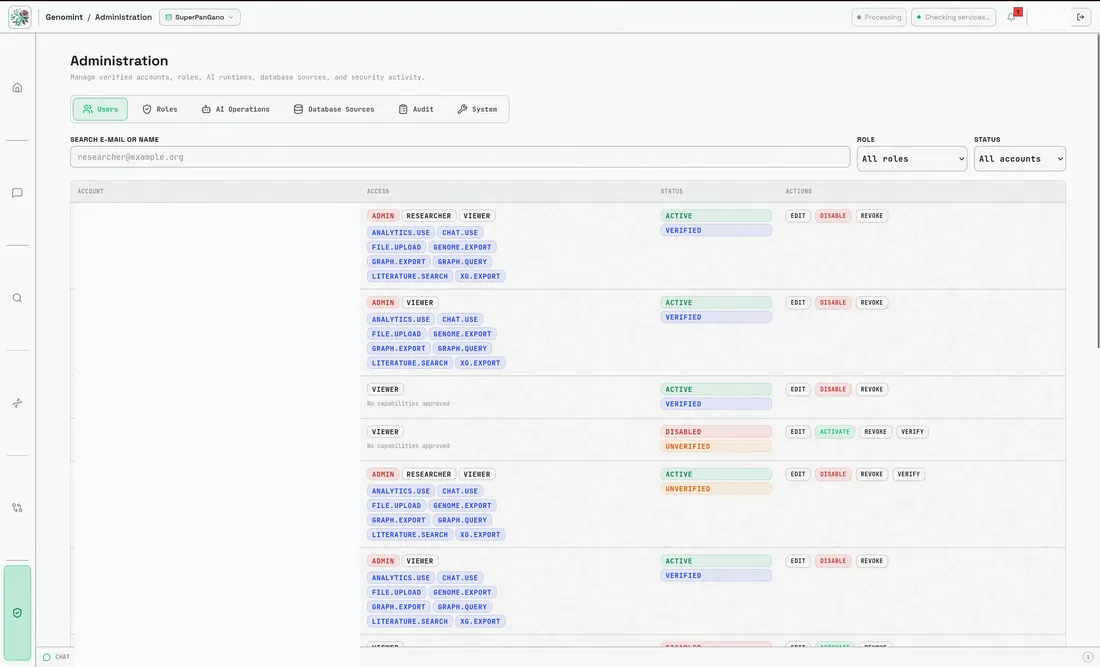Click Activate on the disabled unverified Viewer account

(x=835, y=432)
